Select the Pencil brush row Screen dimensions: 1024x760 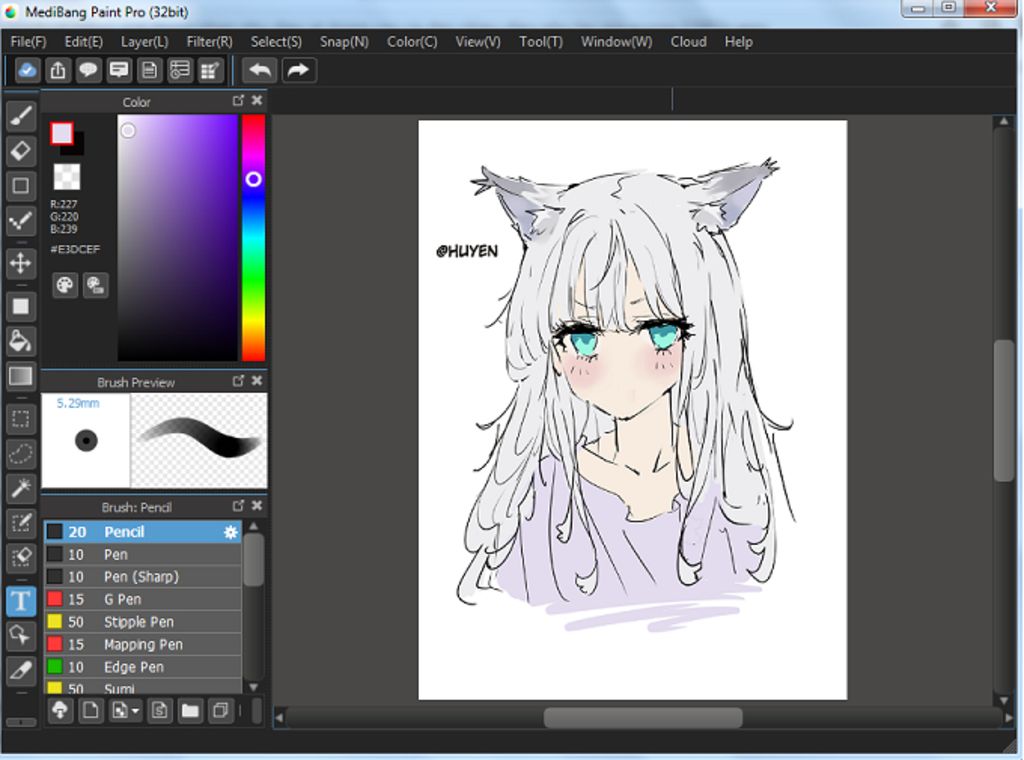coord(143,531)
